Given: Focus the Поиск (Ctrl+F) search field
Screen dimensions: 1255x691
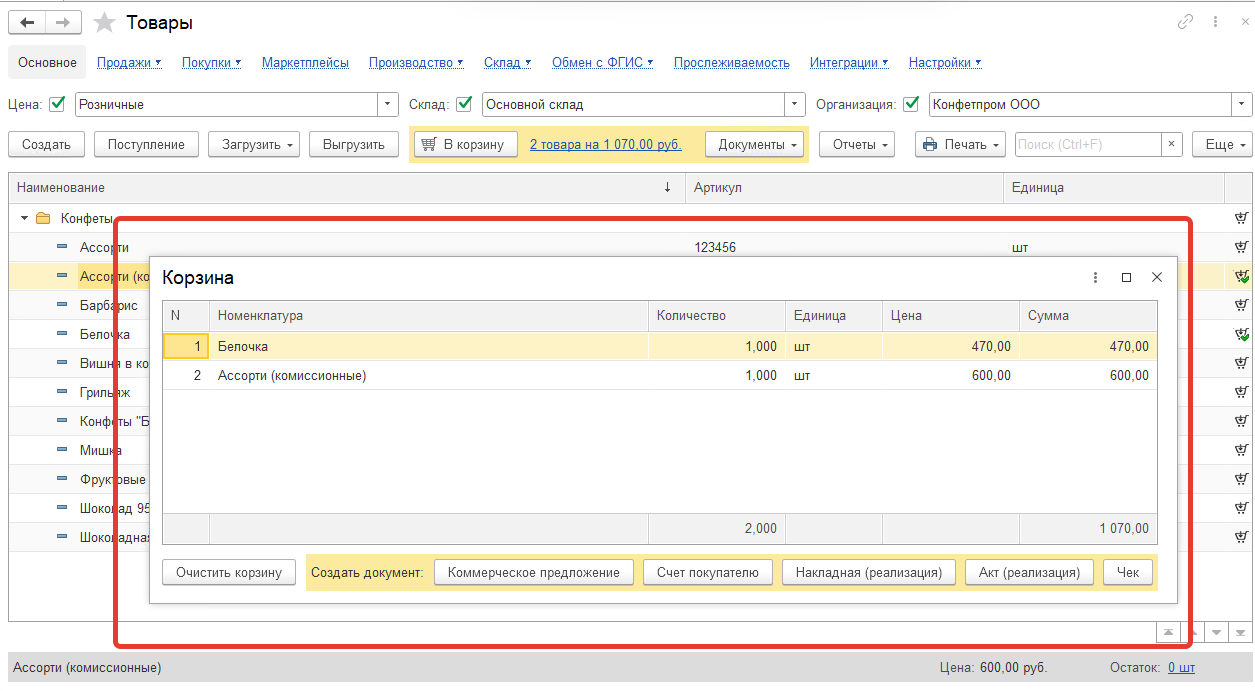Looking at the screenshot, I should [1088, 145].
